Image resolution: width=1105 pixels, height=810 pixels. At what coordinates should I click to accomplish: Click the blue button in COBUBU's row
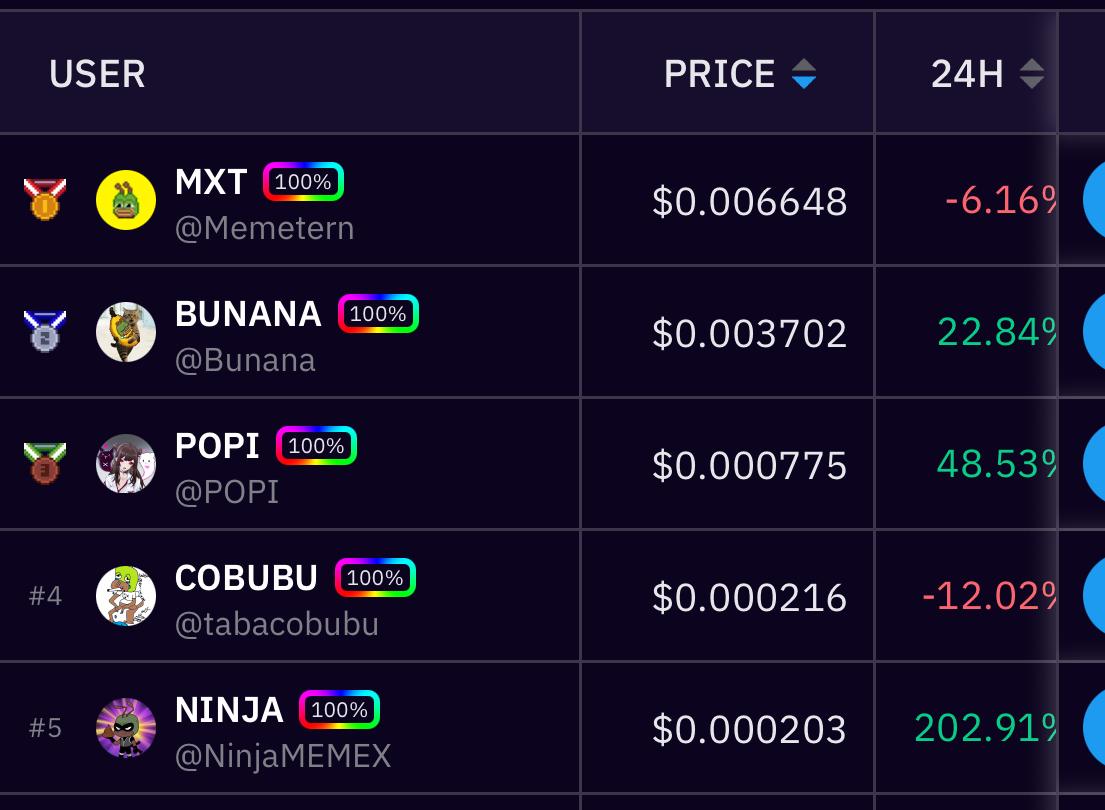pyautogui.click(x=1094, y=596)
